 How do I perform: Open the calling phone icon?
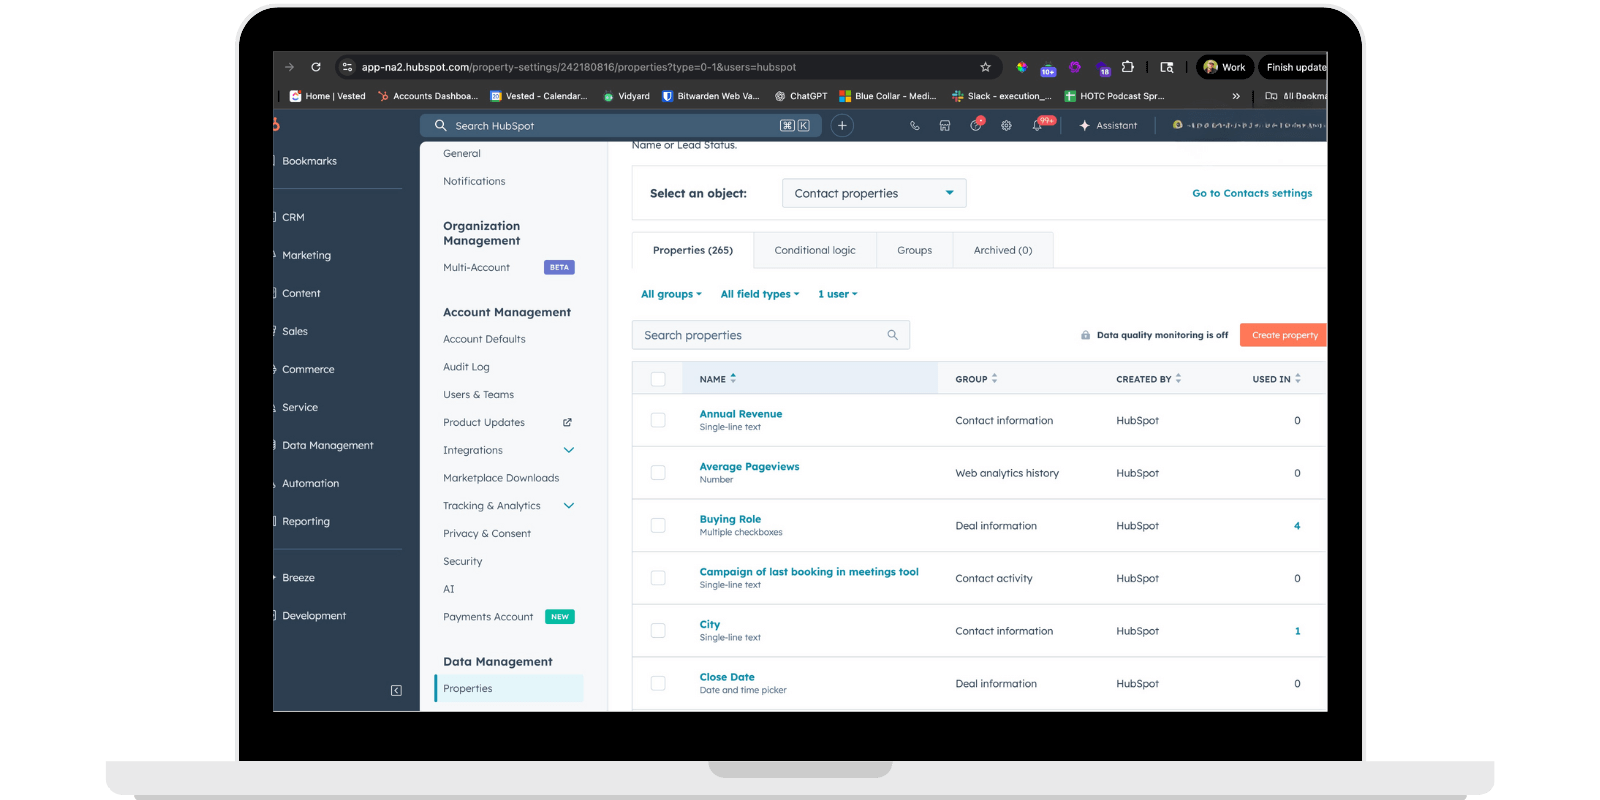[914, 126]
